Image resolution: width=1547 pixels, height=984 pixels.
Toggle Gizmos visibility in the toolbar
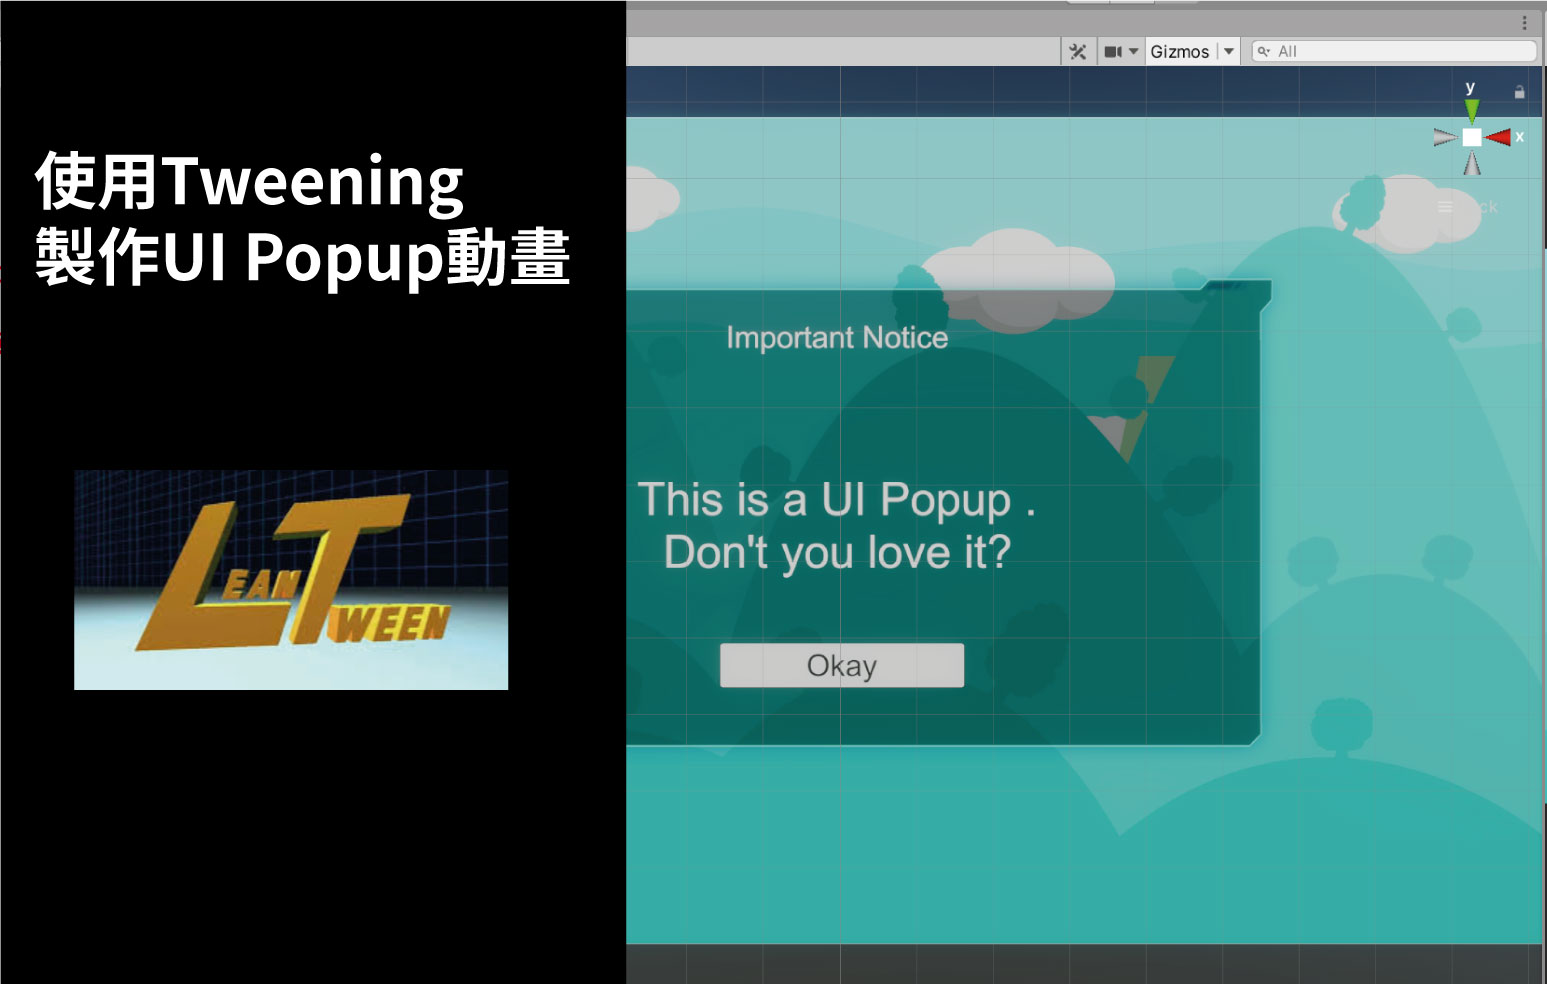[1180, 51]
